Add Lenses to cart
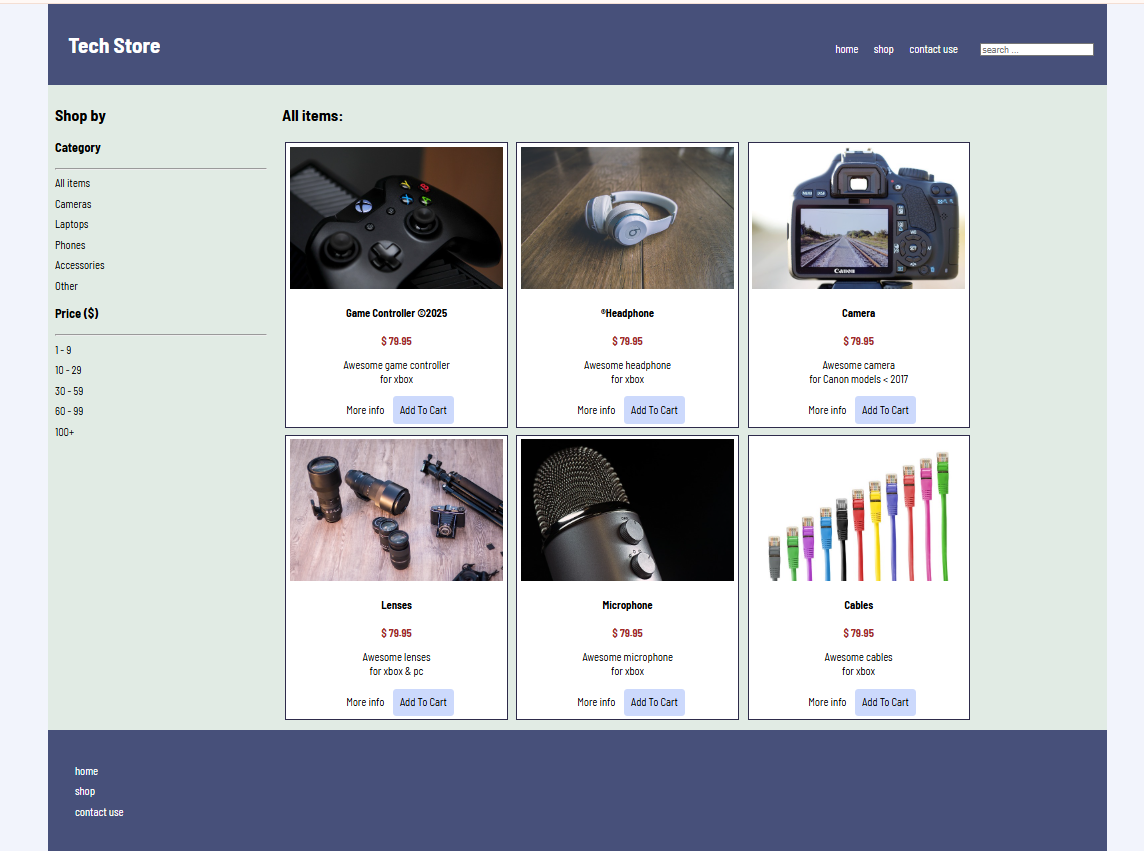This screenshot has width=1144, height=851. click(423, 702)
